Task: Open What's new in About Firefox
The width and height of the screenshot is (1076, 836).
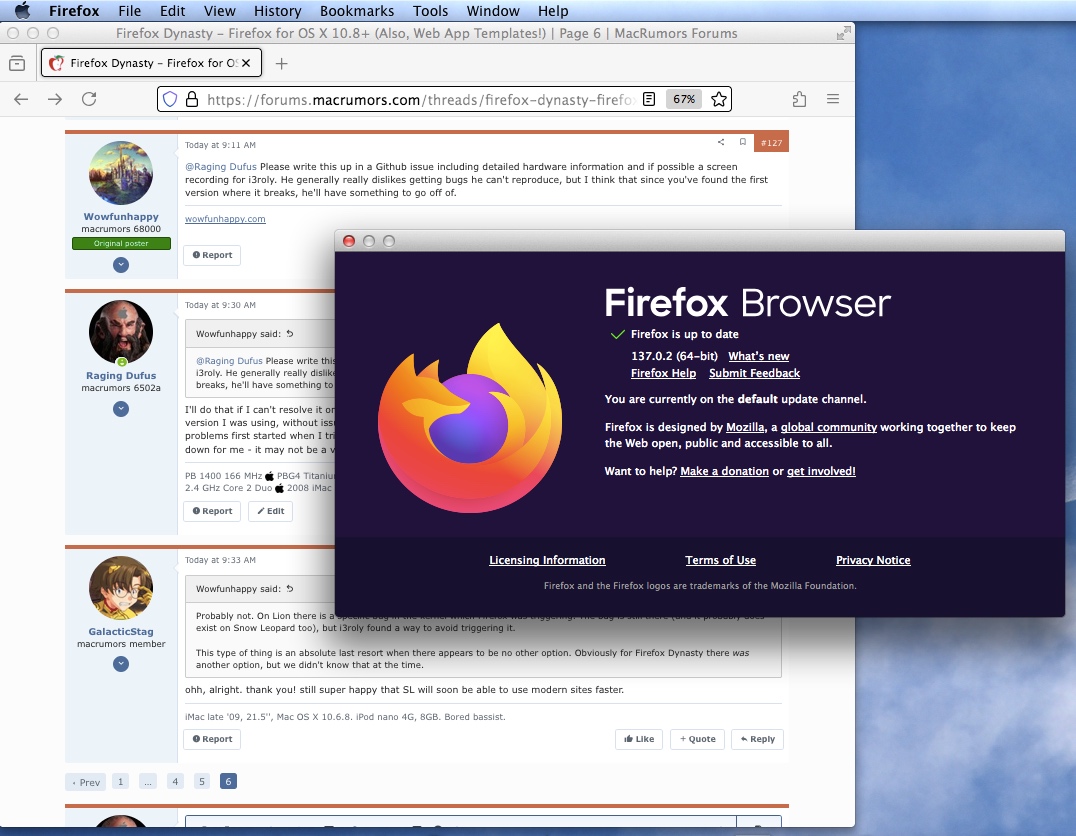Action: [x=758, y=356]
